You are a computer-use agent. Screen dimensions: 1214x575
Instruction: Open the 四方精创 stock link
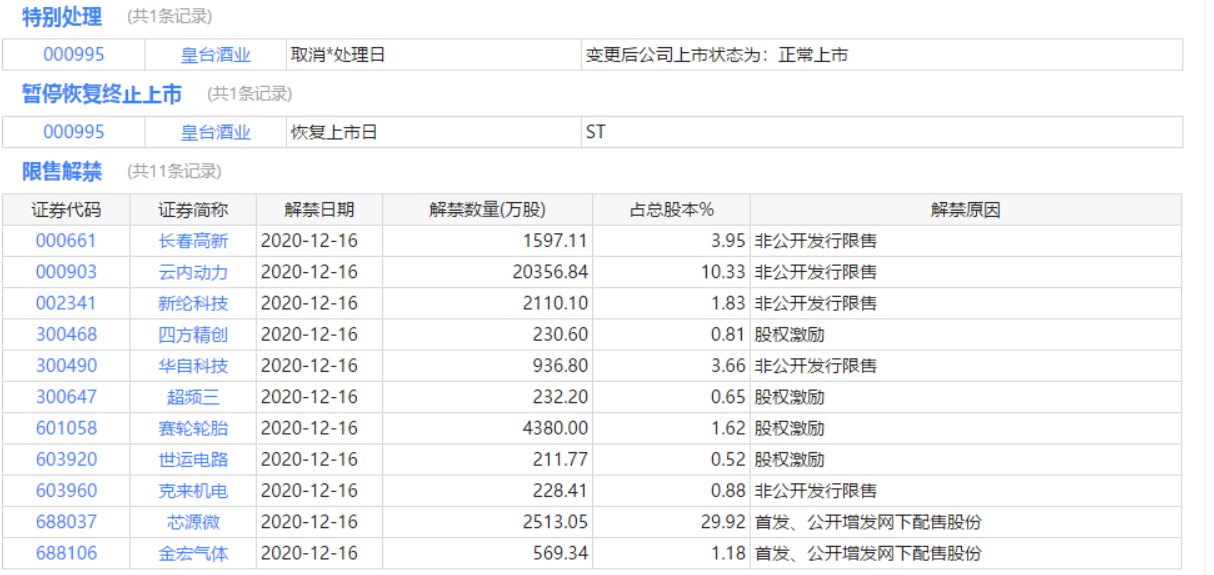pos(193,334)
